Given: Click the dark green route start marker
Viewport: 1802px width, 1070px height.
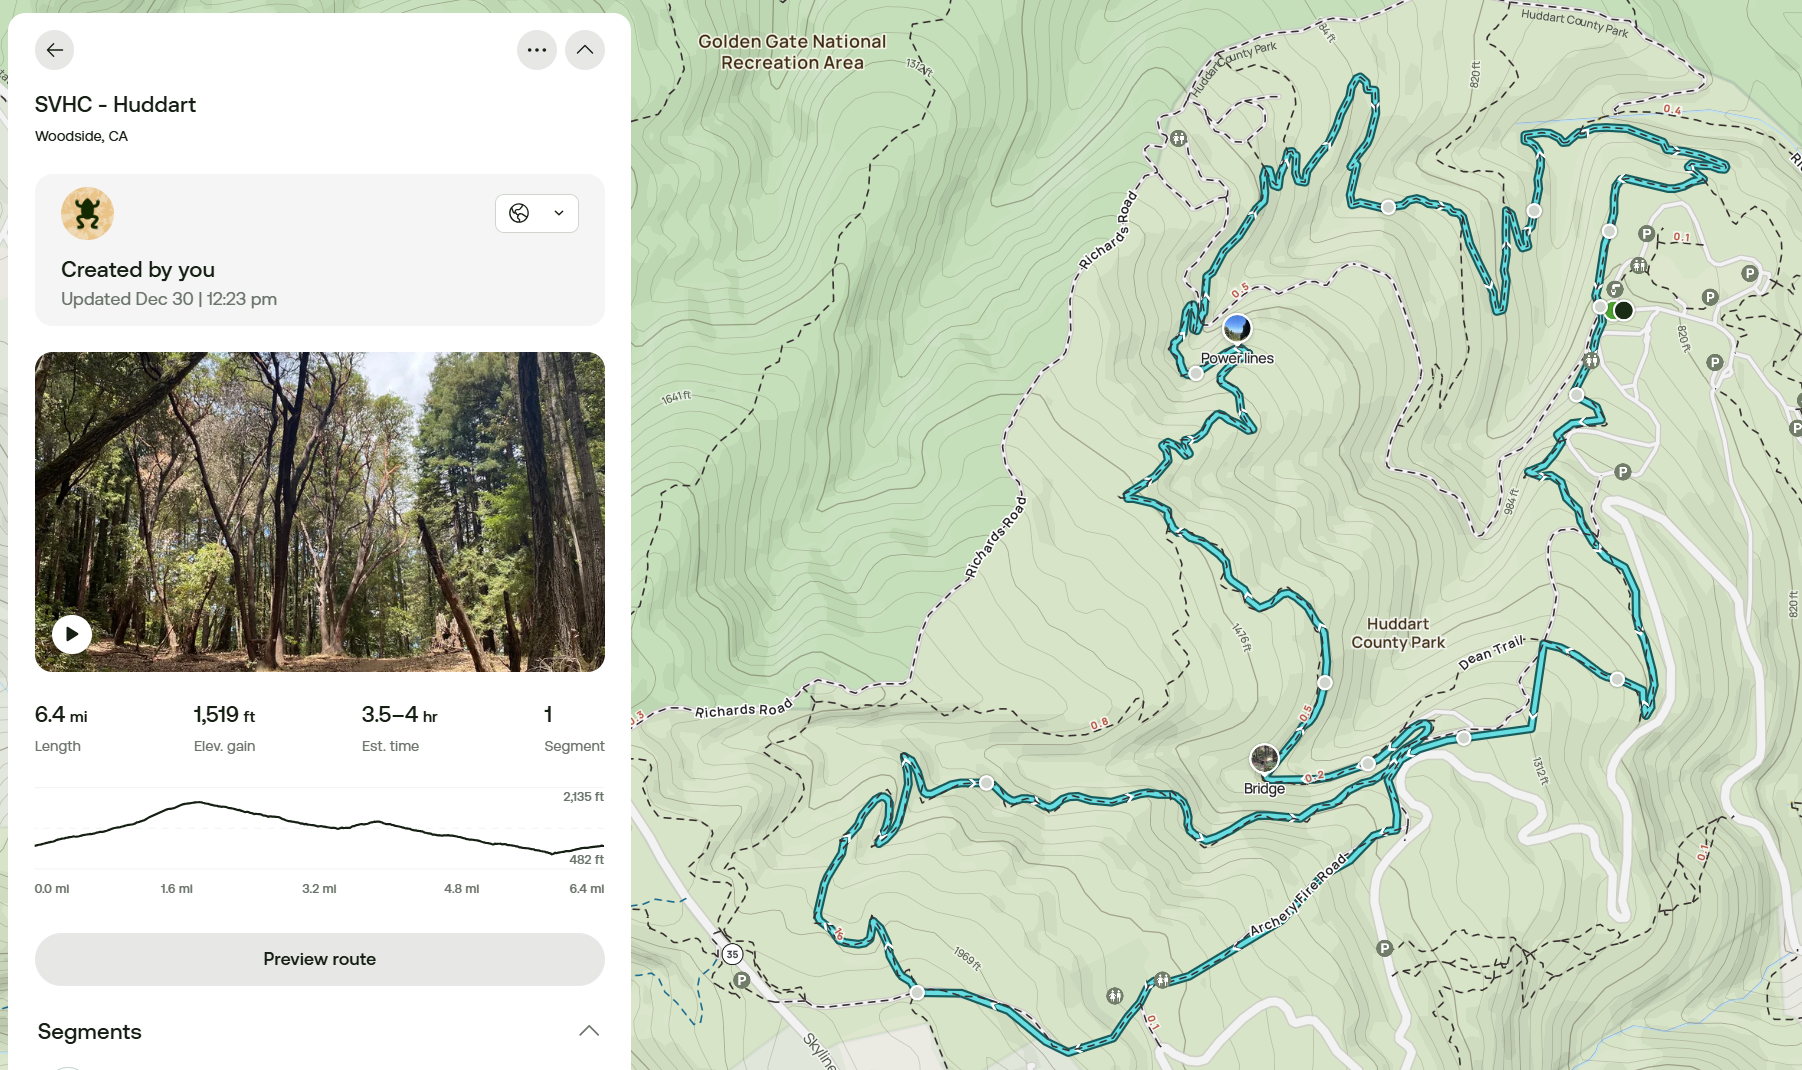Looking at the screenshot, I should pyautogui.click(x=1624, y=310).
